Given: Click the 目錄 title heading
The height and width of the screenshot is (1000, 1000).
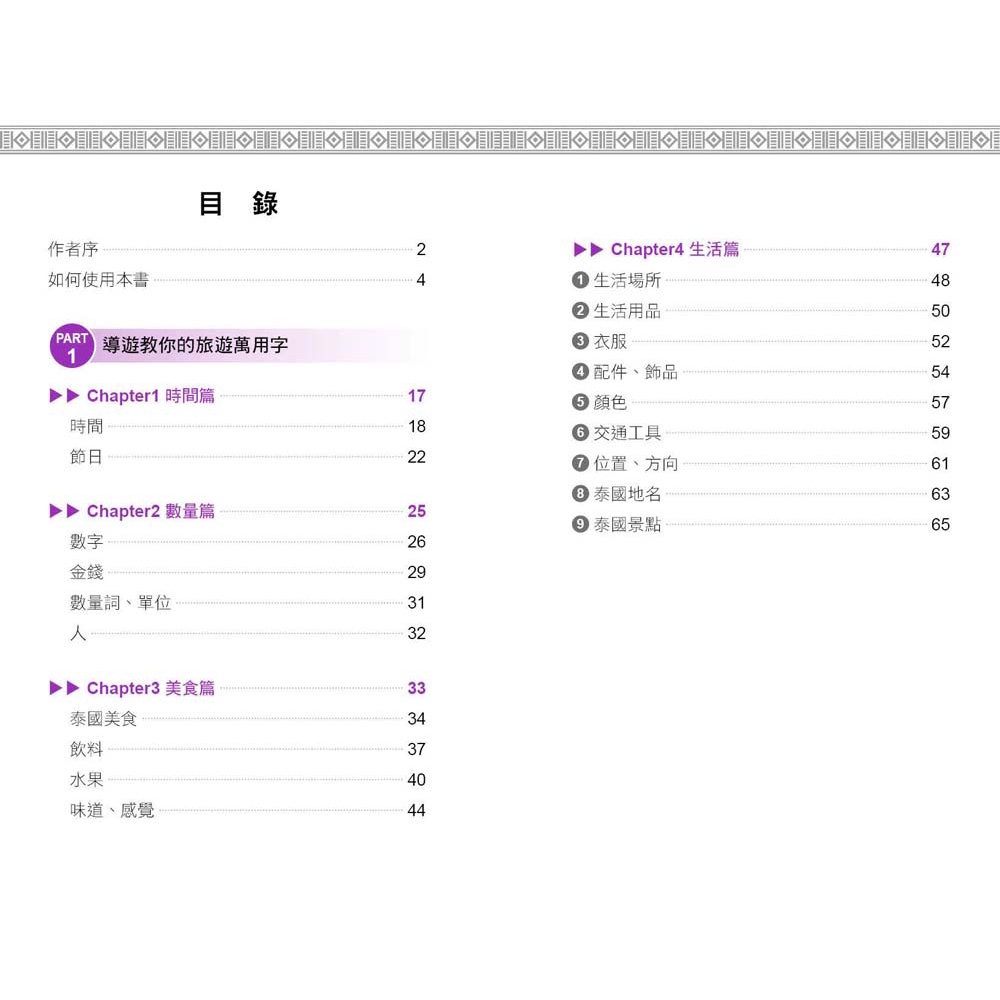Looking at the screenshot, I should click(x=238, y=204).
